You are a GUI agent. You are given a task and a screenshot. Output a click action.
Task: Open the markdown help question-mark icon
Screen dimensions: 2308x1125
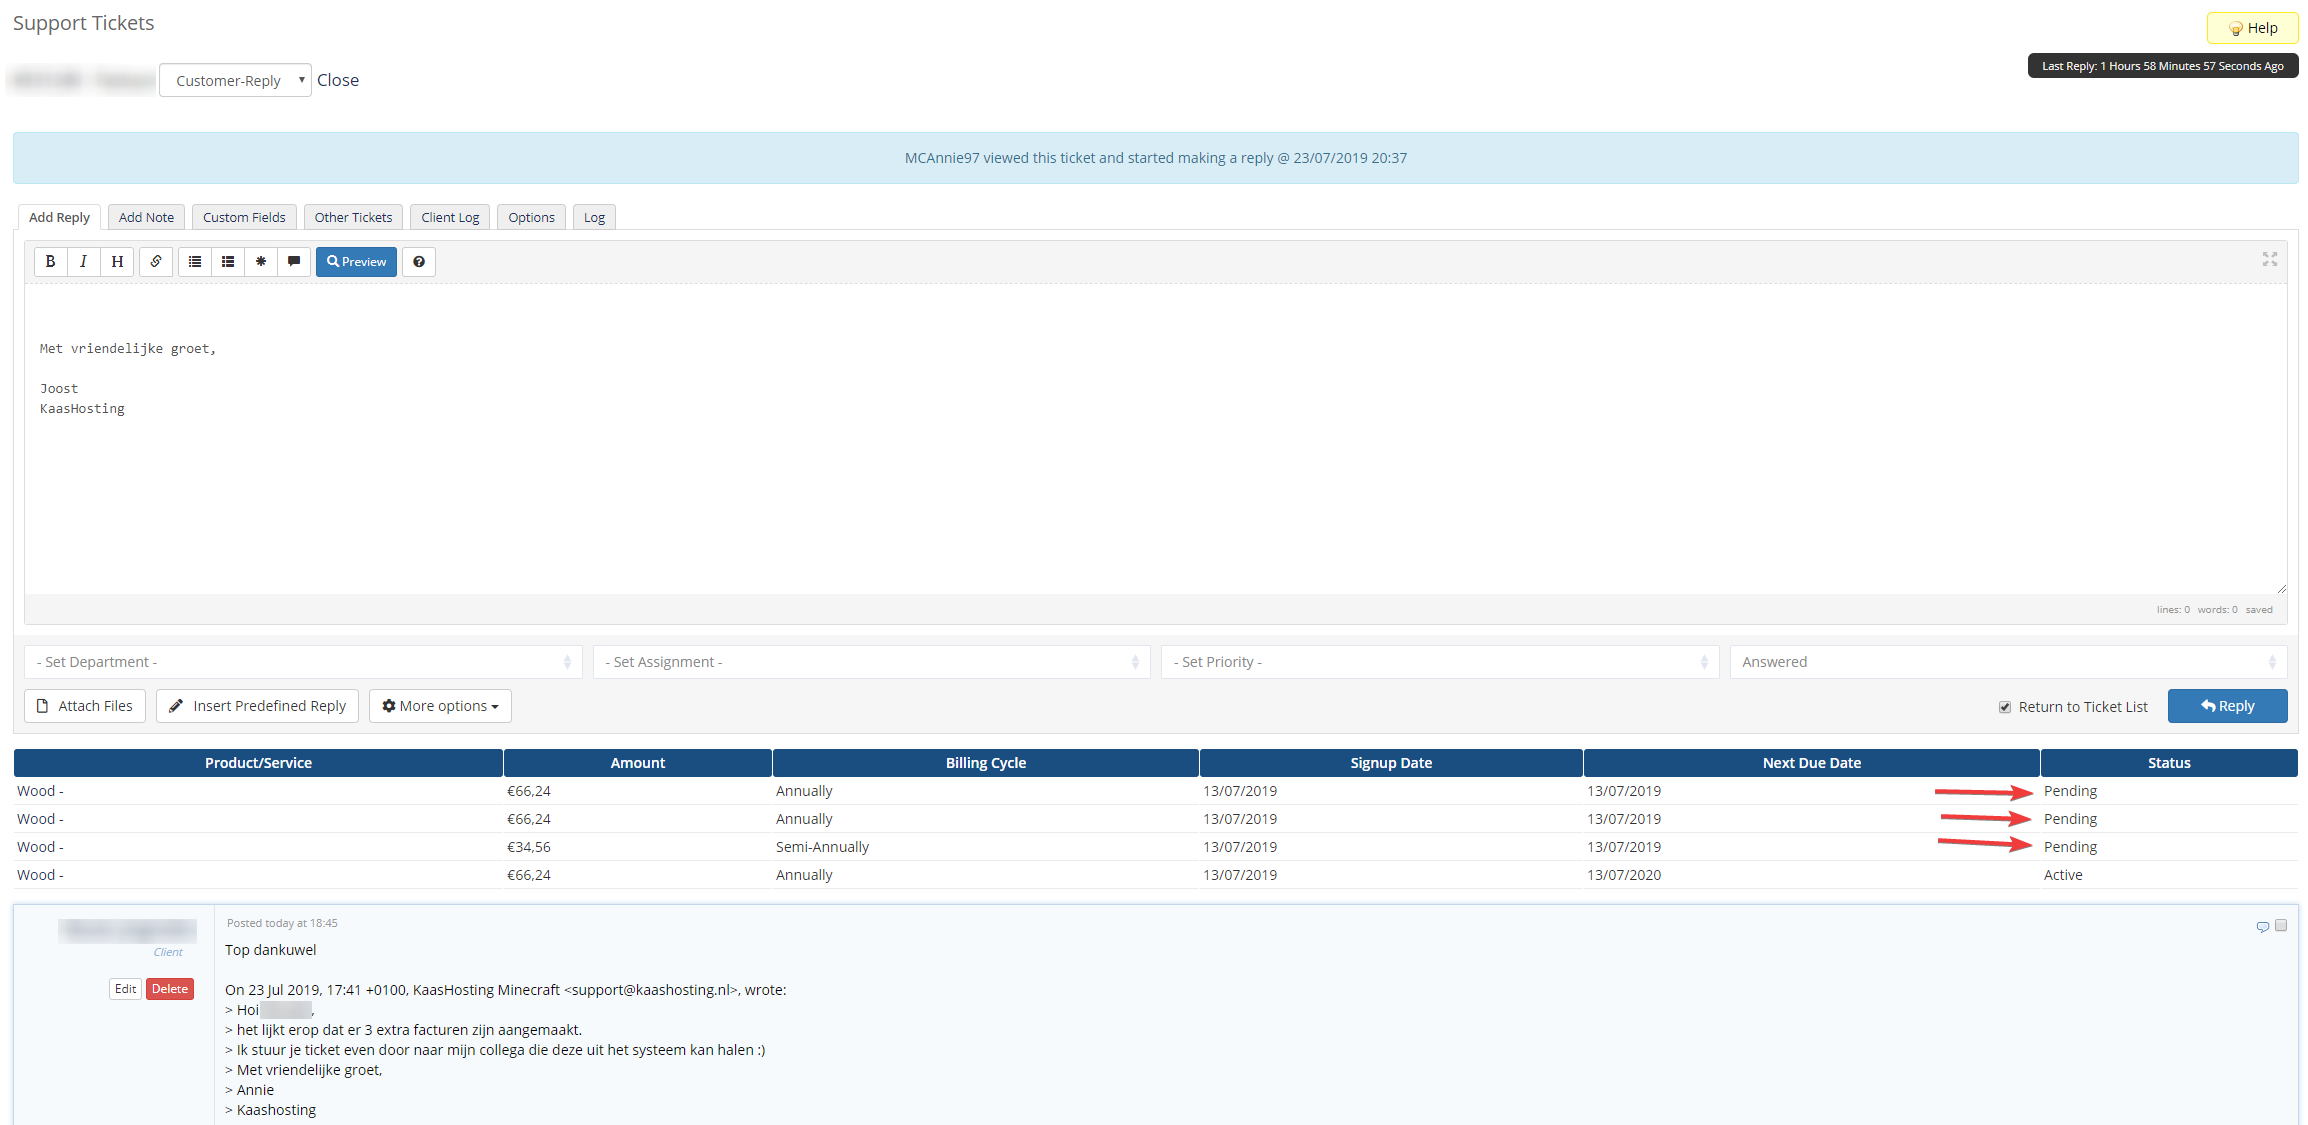(419, 262)
